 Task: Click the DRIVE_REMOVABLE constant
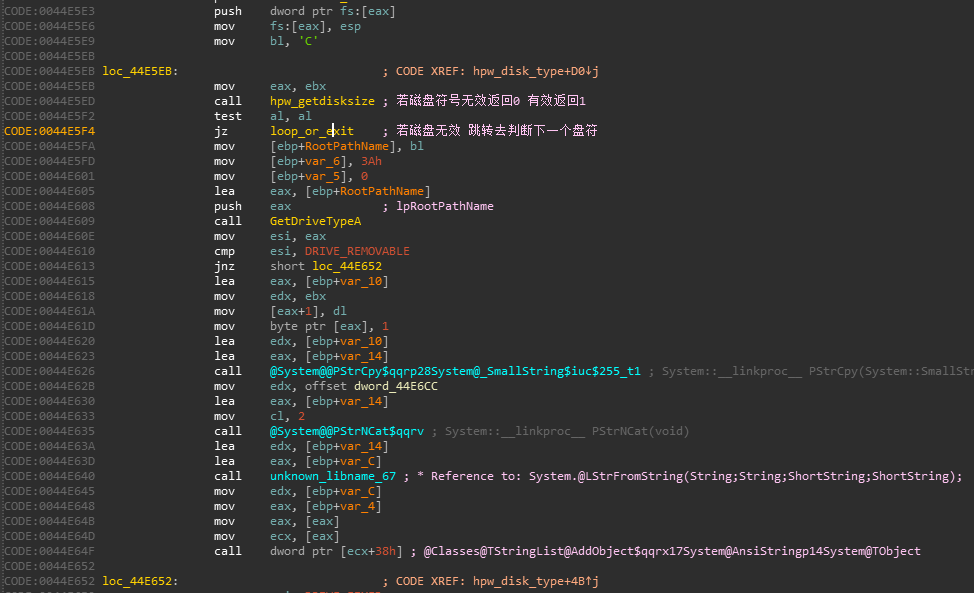click(x=357, y=251)
